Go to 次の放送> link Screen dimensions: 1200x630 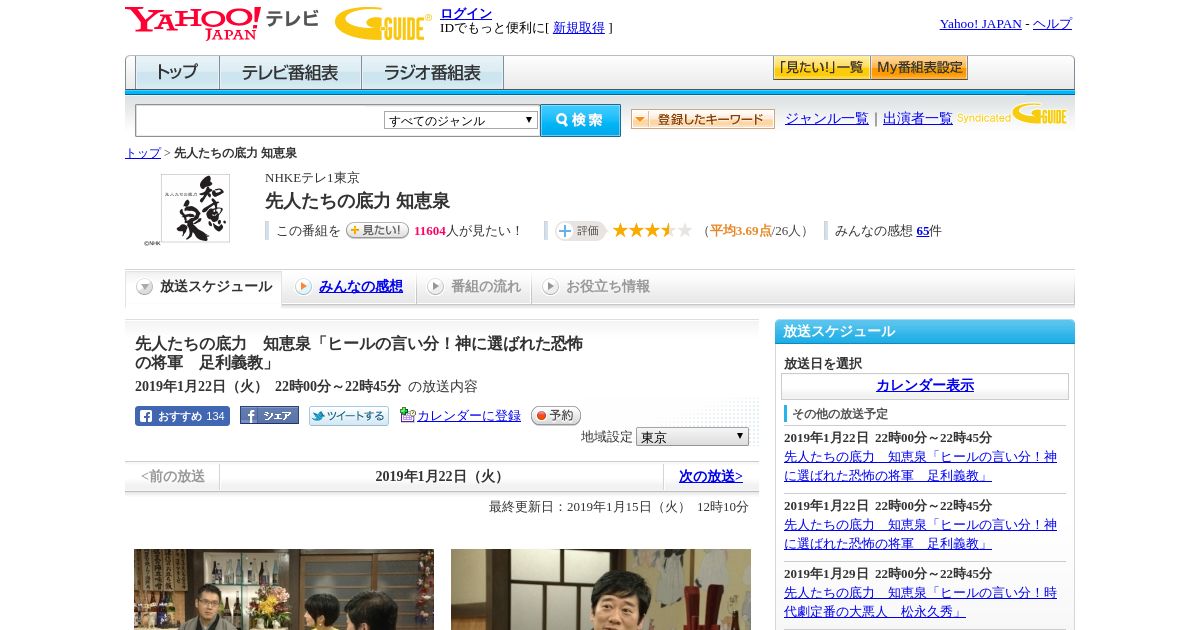pyautogui.click(x=711, y=477)
